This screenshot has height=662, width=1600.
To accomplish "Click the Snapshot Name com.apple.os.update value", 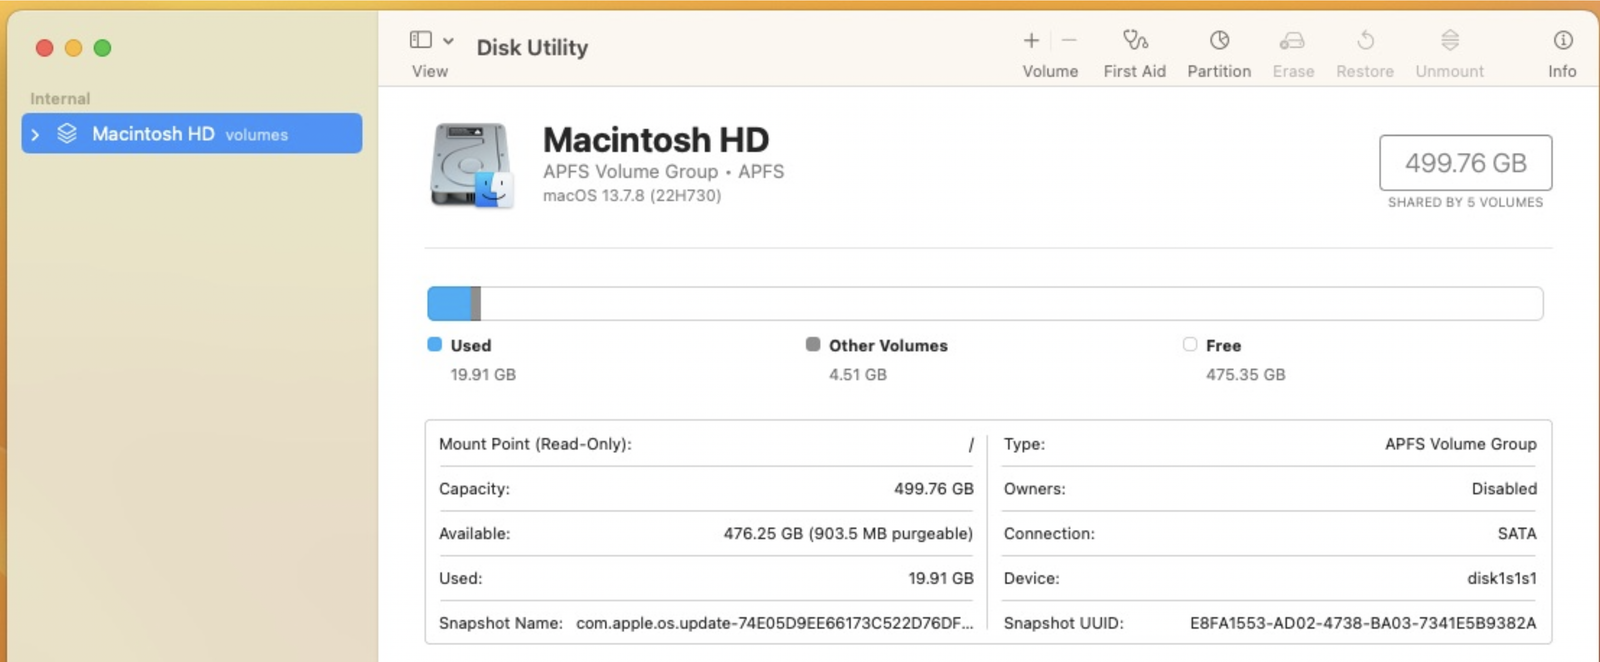I will click(x=775, y=623).
